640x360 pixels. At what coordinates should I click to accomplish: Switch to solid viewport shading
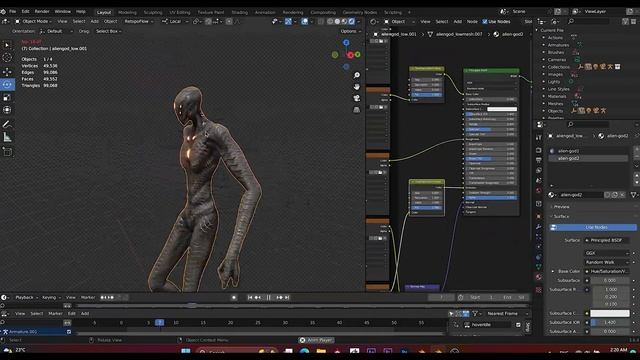pos(337,21)
